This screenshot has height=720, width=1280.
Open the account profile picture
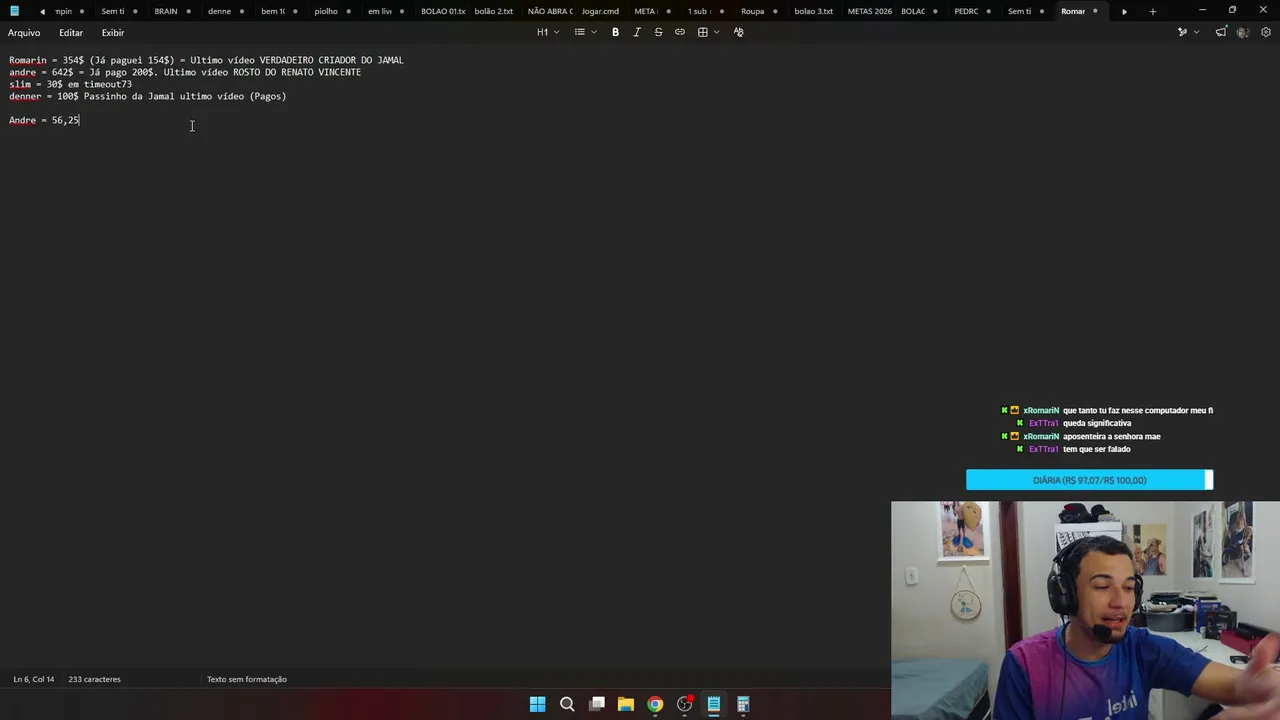pyautogui.click(x=1243, y=32)
